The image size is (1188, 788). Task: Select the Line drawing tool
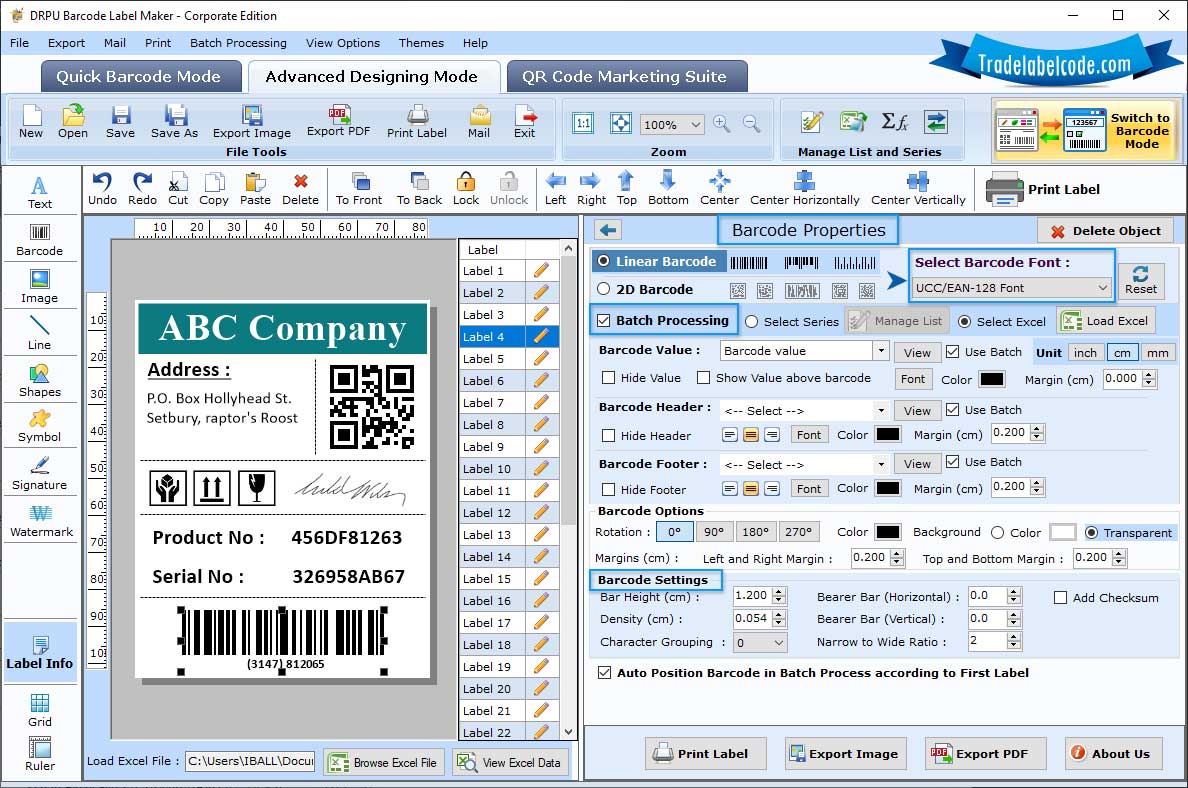(x=39, y=333)
